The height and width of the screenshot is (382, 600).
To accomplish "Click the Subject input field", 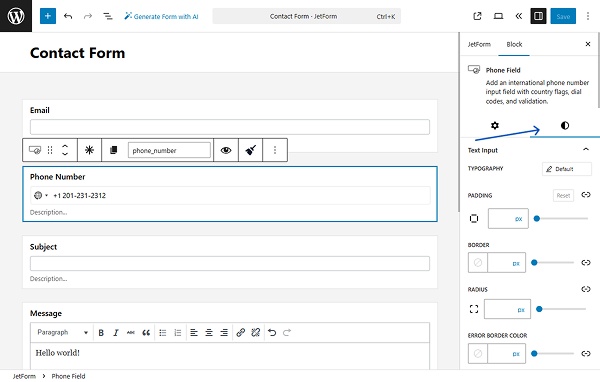I will point(230,263).
